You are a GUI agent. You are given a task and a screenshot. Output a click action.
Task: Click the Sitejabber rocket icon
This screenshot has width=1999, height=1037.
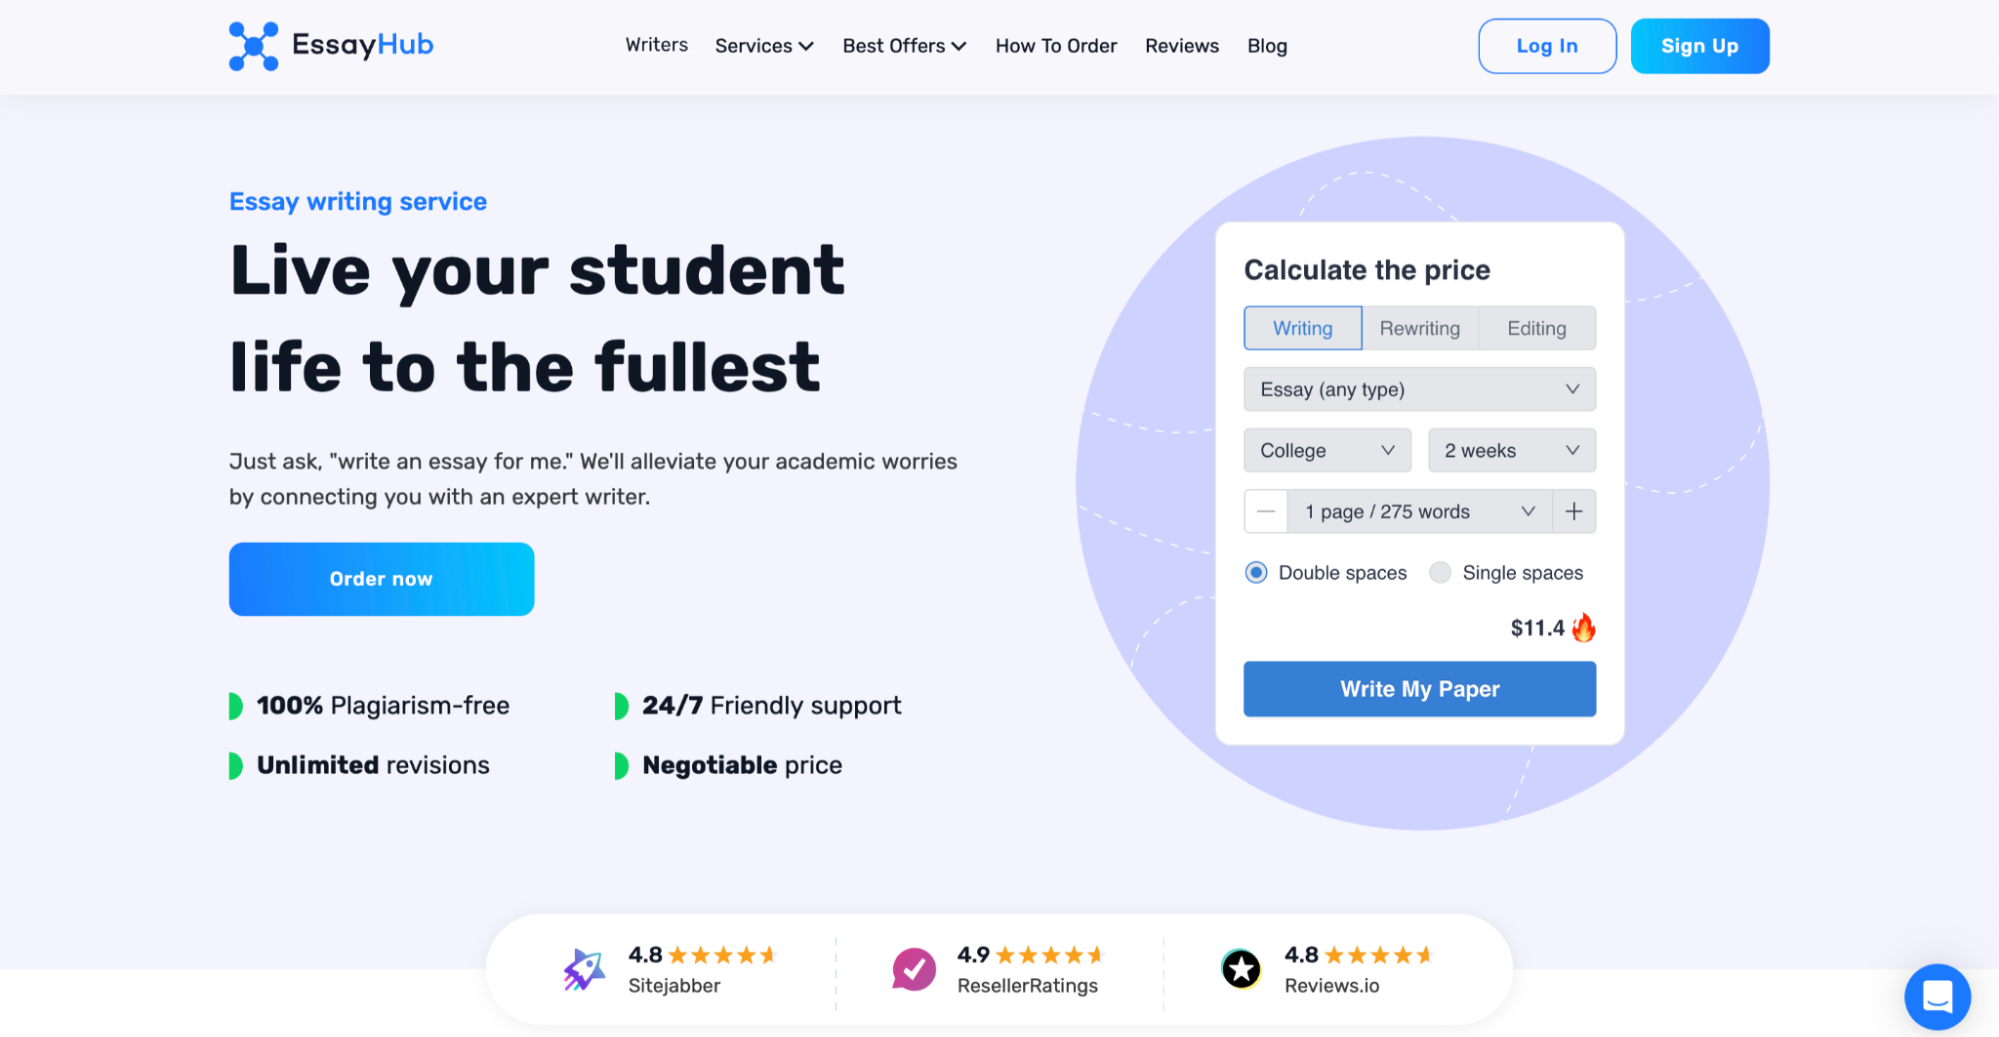(584, 969)
